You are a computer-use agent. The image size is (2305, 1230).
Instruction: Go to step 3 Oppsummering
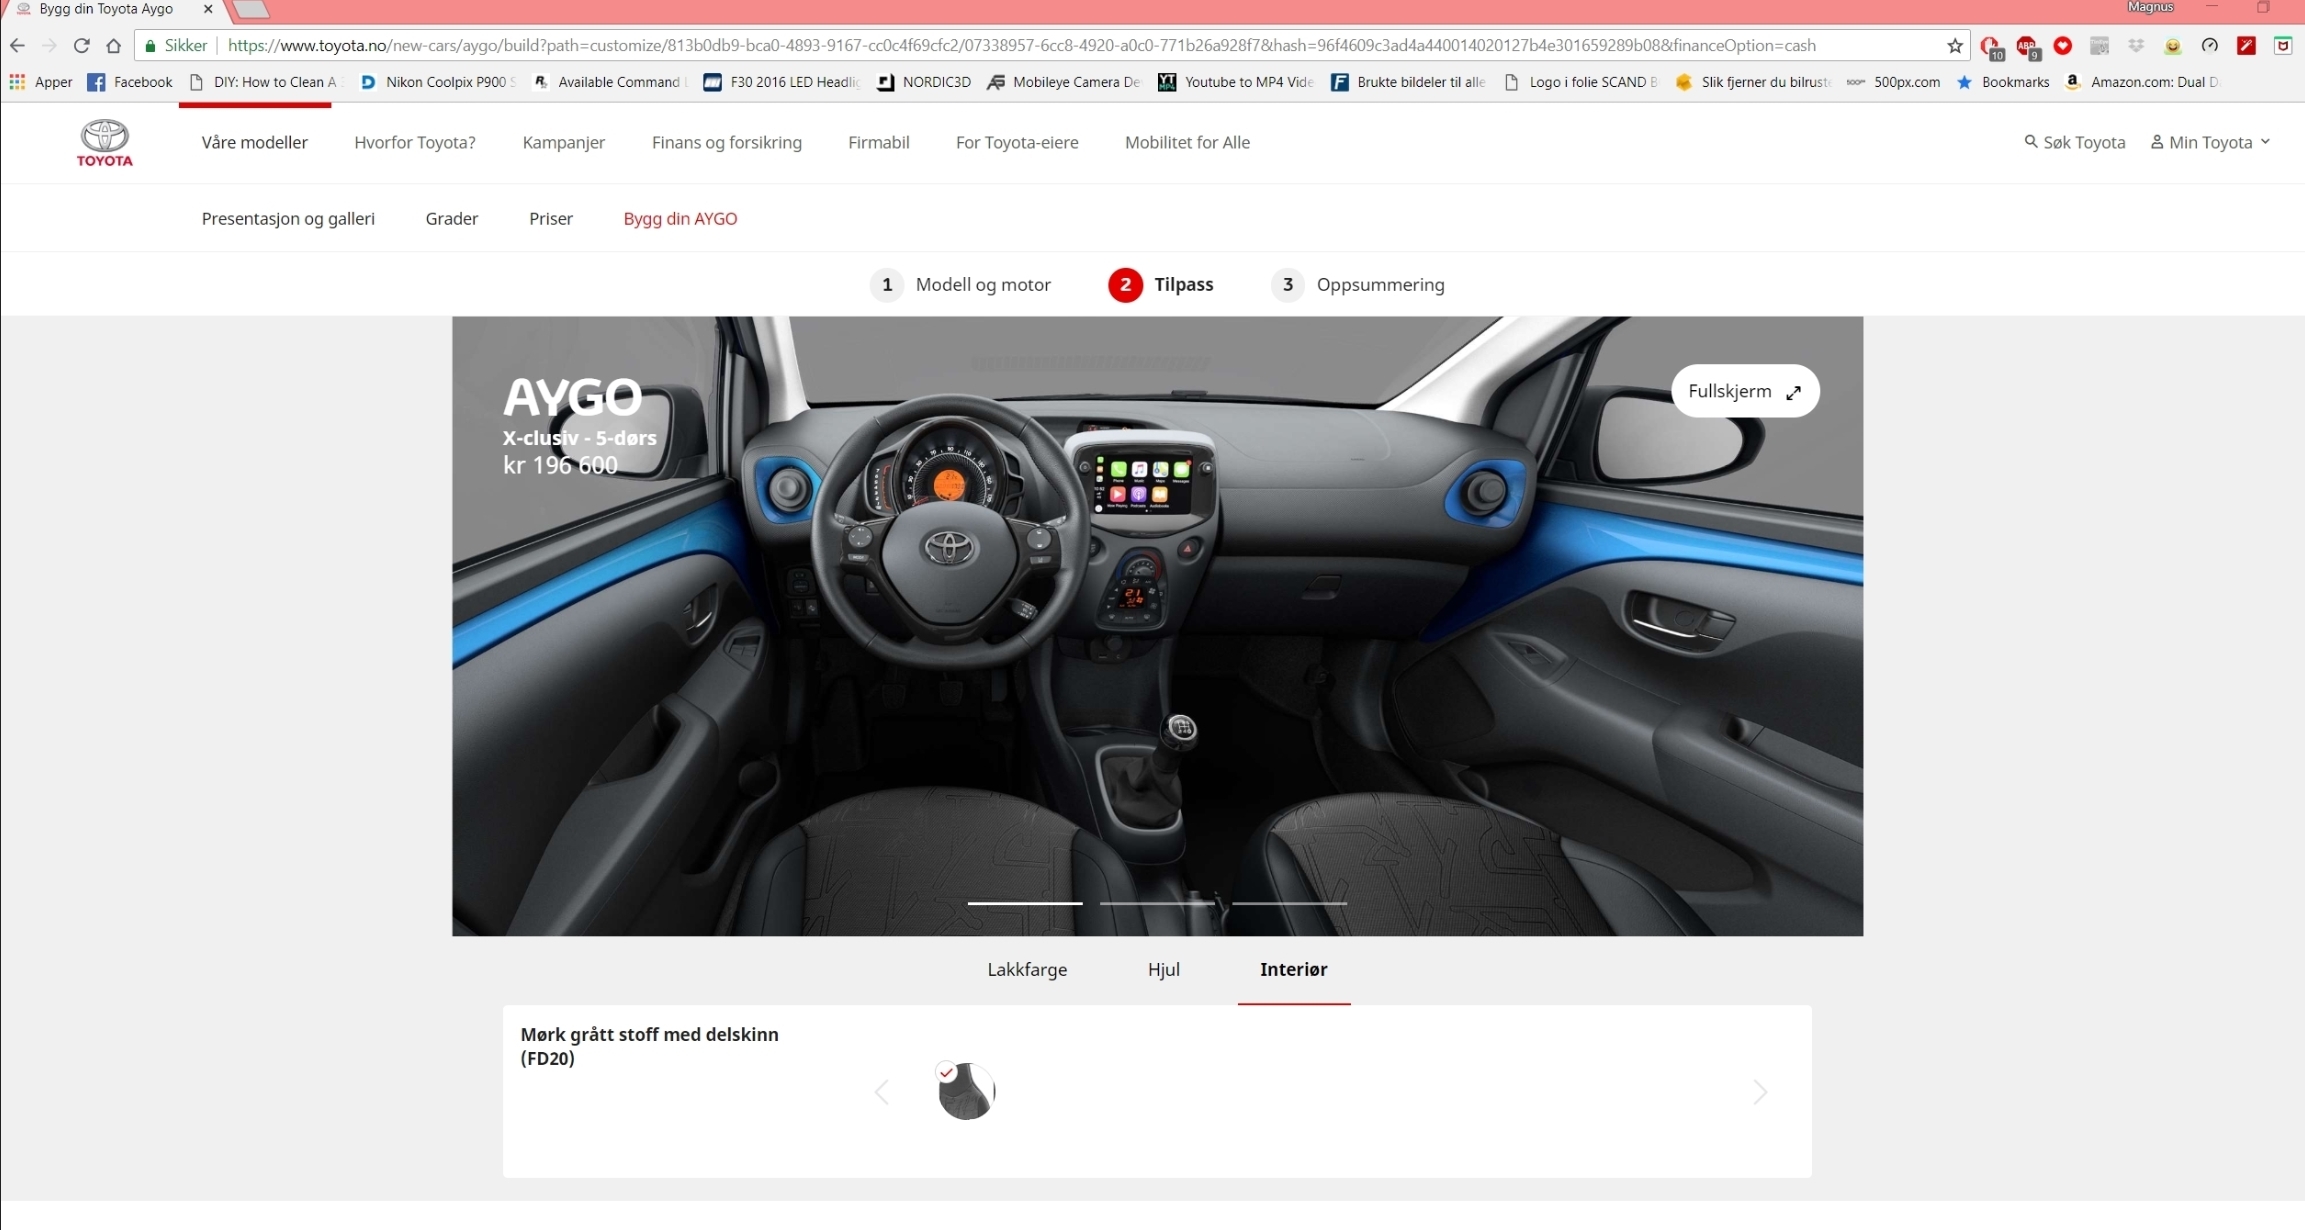(1358, 285)
